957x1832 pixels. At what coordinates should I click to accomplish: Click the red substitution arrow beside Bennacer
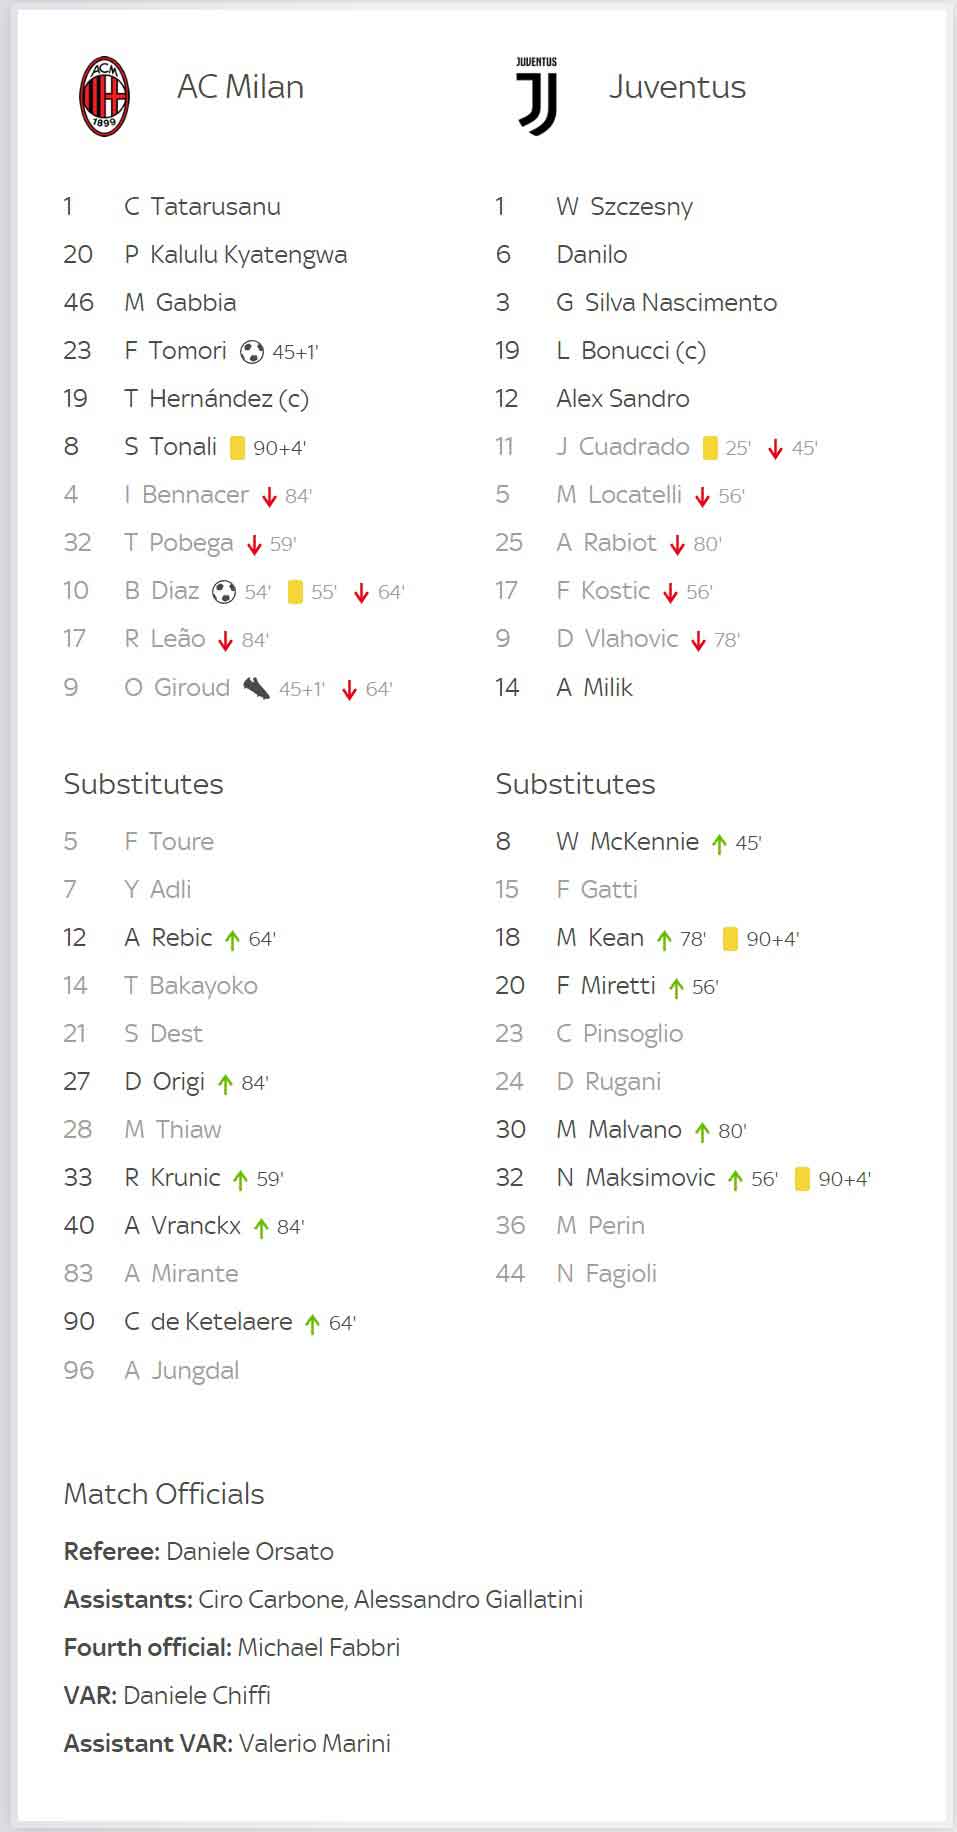pyautogui.click(x=269, y=496)
